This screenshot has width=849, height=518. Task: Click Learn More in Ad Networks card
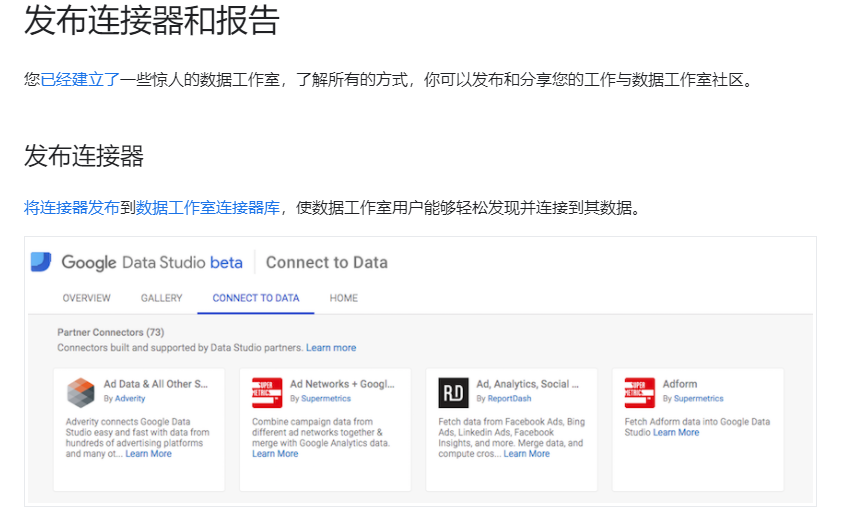pyautogui.click(x=275, y=454)
